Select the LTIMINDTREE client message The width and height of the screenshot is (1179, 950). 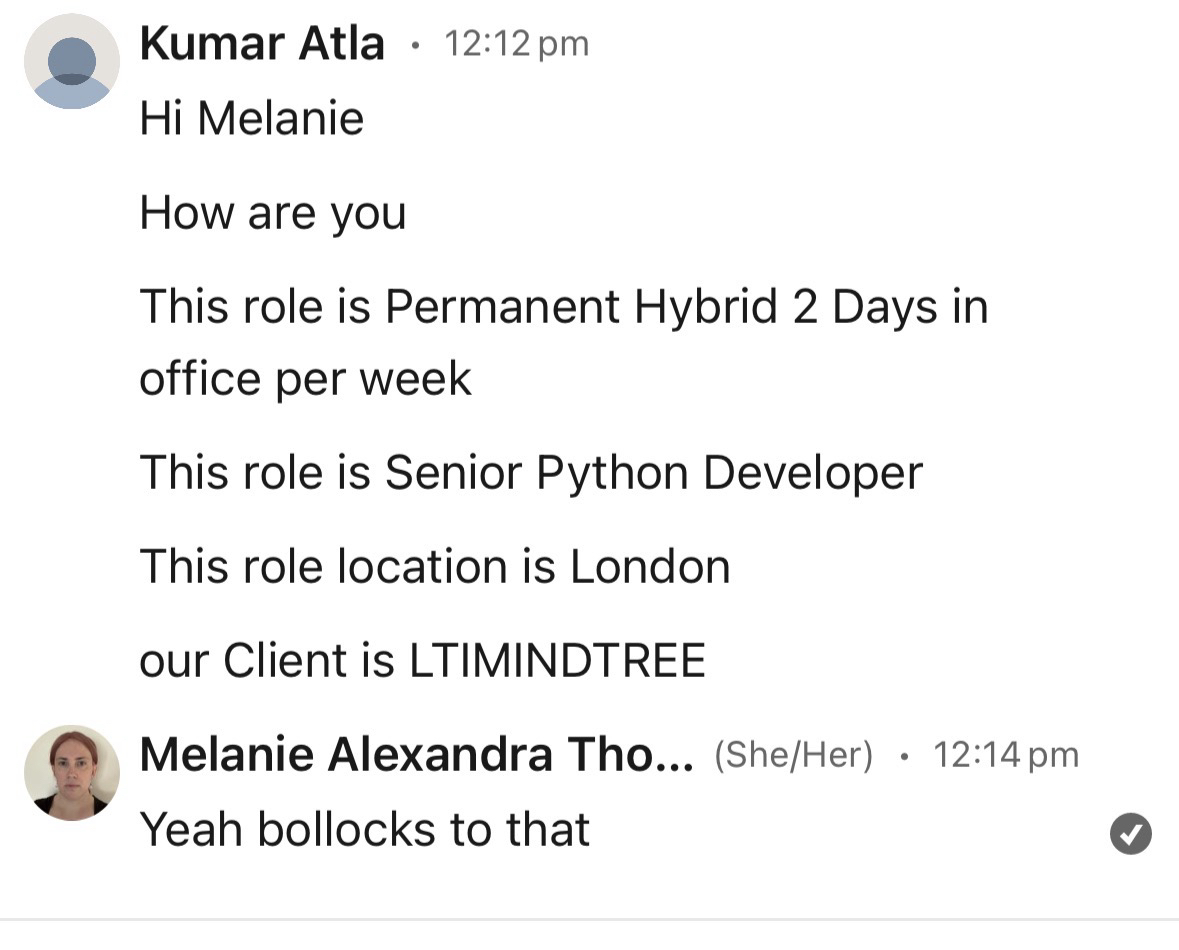(422, 661)
